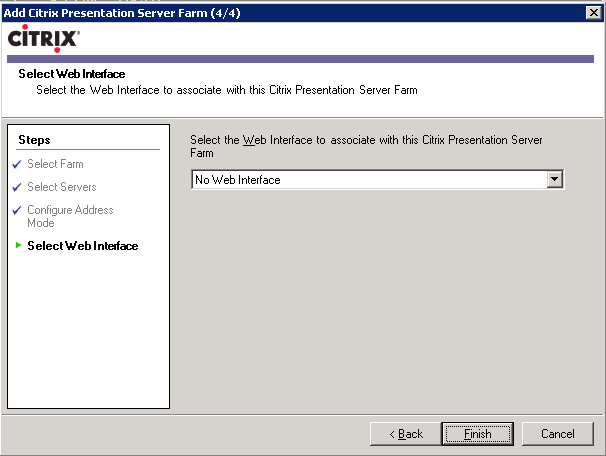This screenshot has width=606, height=456.
Task: Click the green arrow beside Select Web Interface
Action: 17,246
